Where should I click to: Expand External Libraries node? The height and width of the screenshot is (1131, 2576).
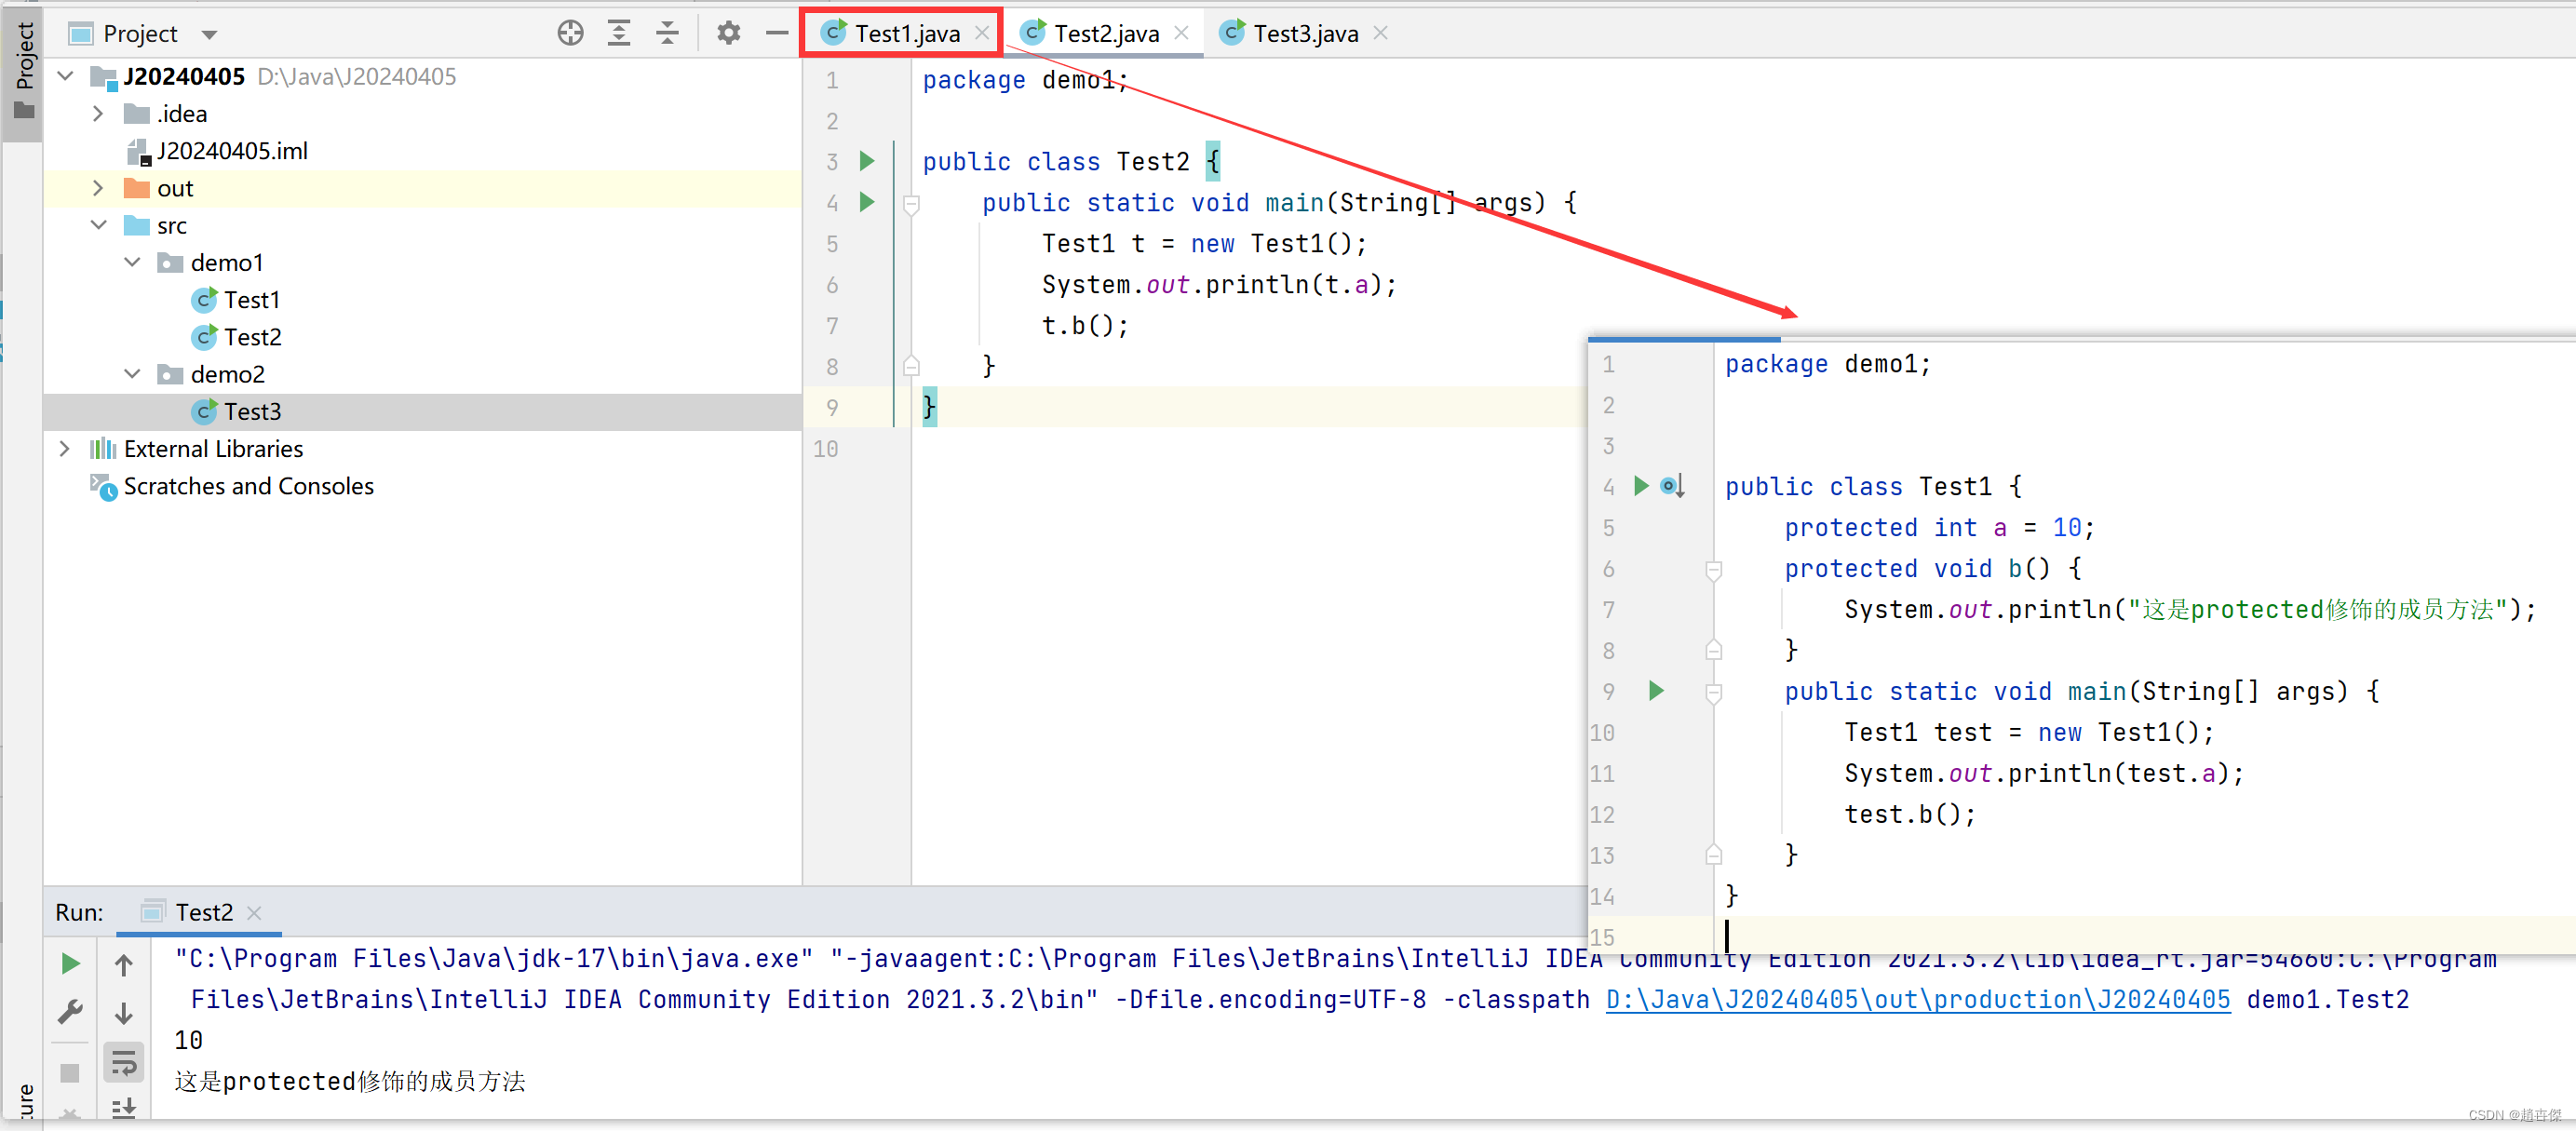pos(65,449)
